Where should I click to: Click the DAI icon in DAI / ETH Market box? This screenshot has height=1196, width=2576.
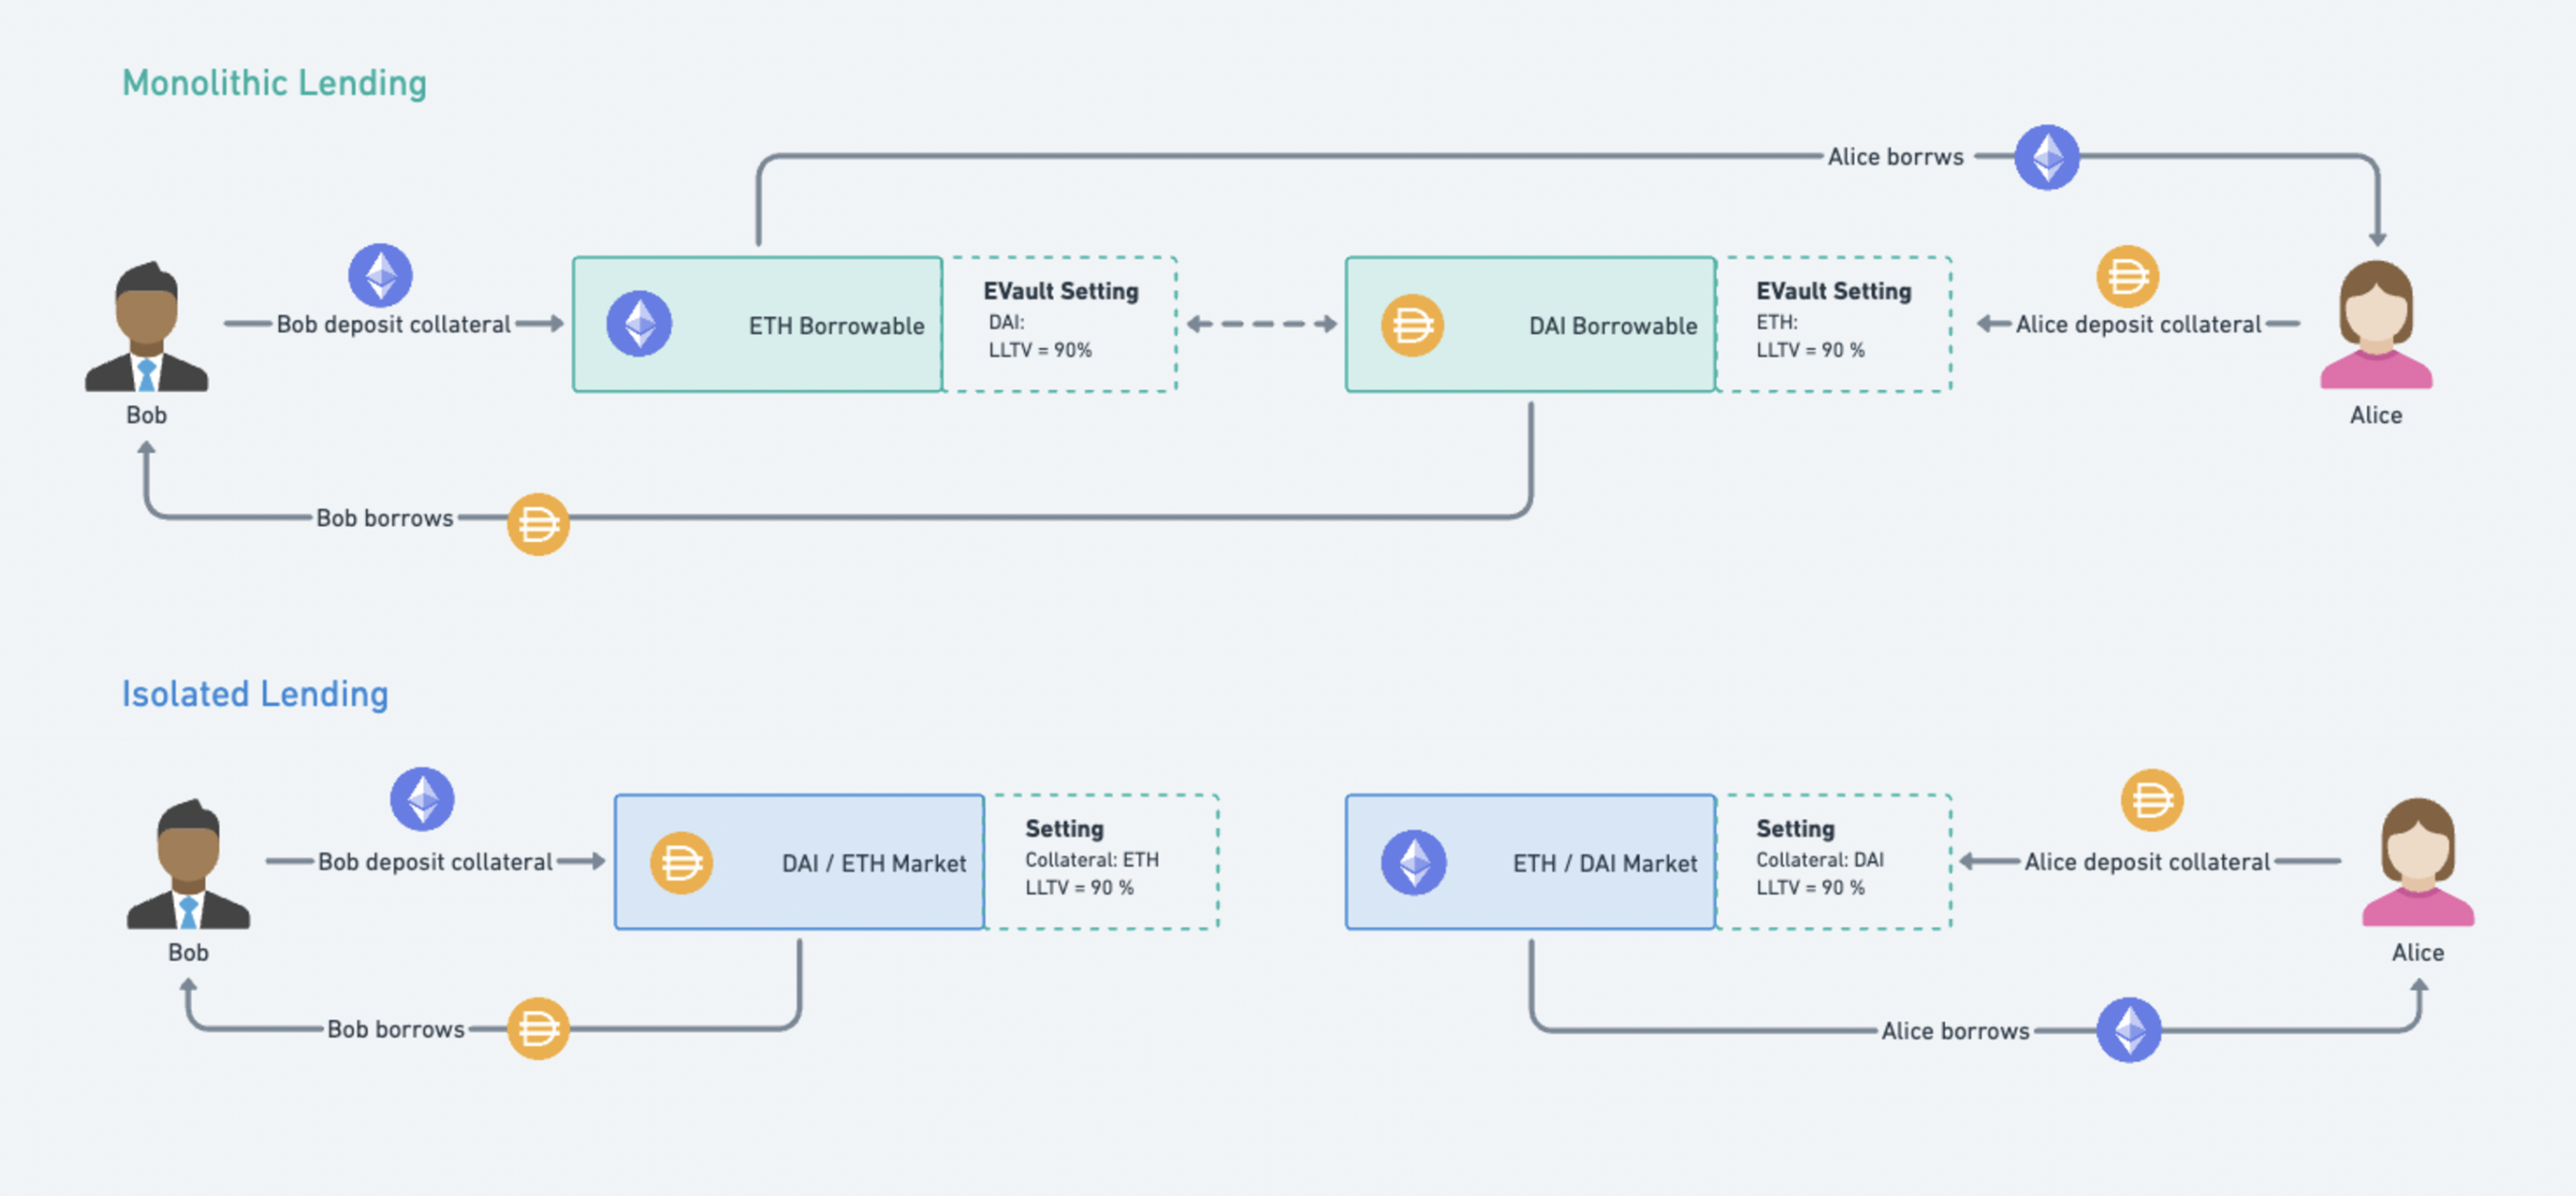pos(681,862)
